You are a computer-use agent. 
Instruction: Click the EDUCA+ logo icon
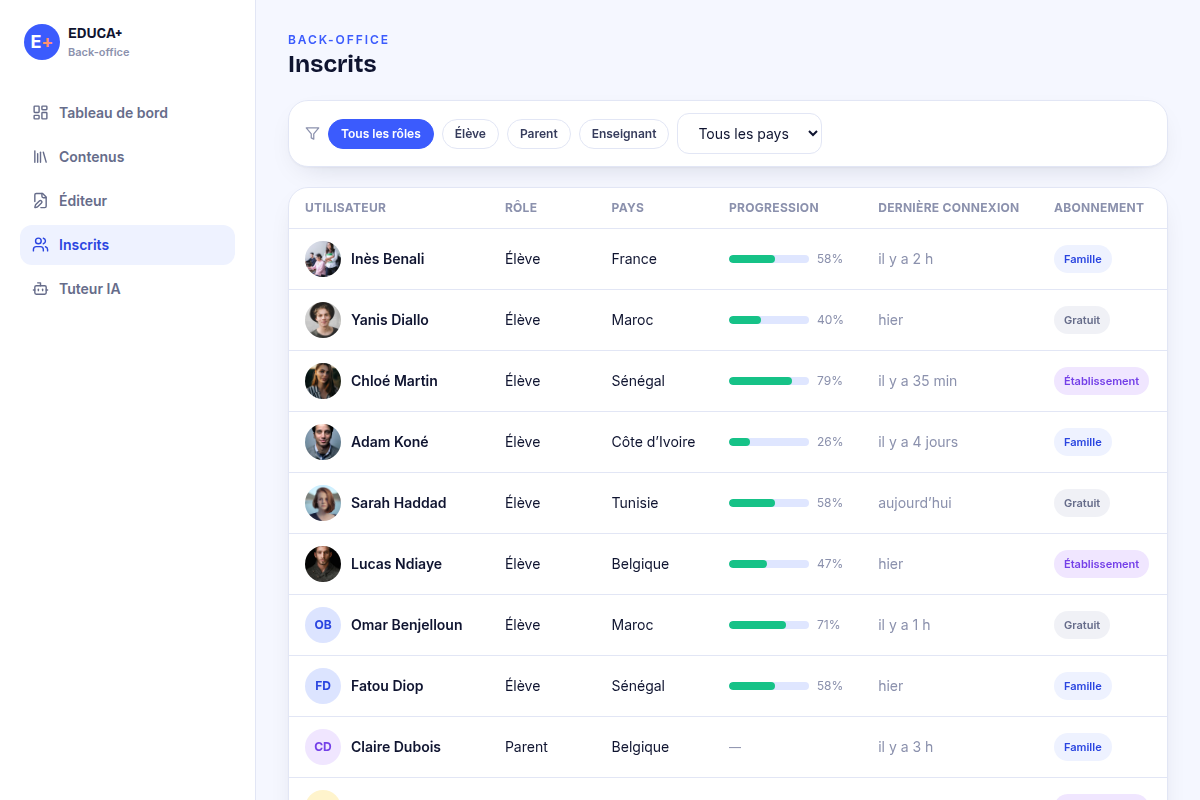point(42,42)
